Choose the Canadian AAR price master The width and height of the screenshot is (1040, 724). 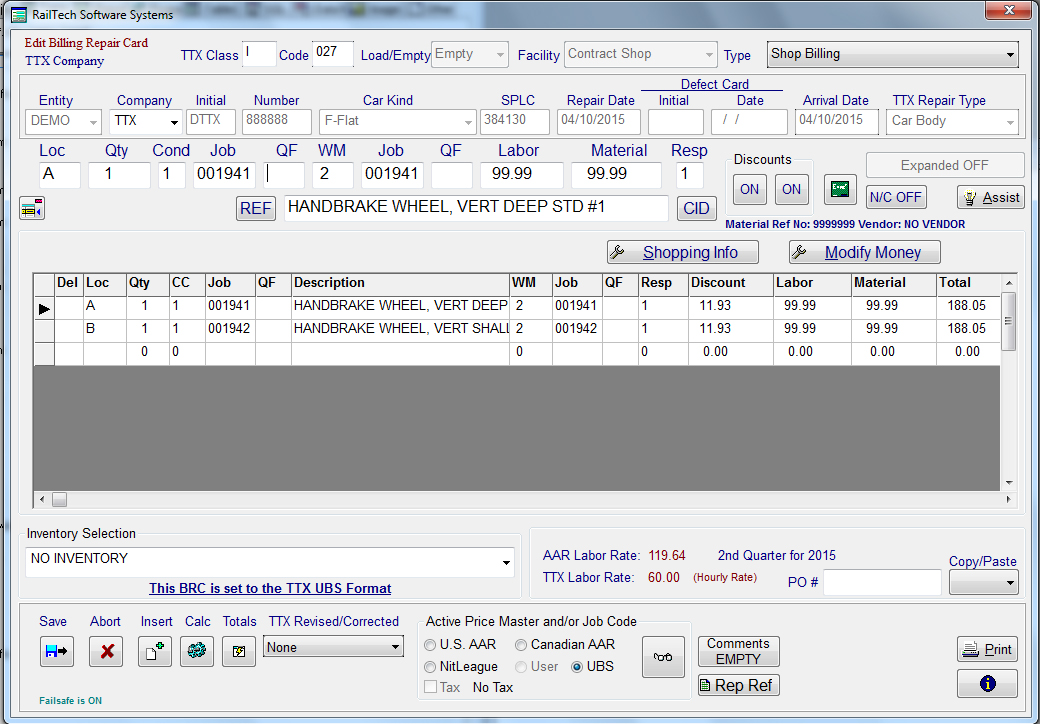521,645
